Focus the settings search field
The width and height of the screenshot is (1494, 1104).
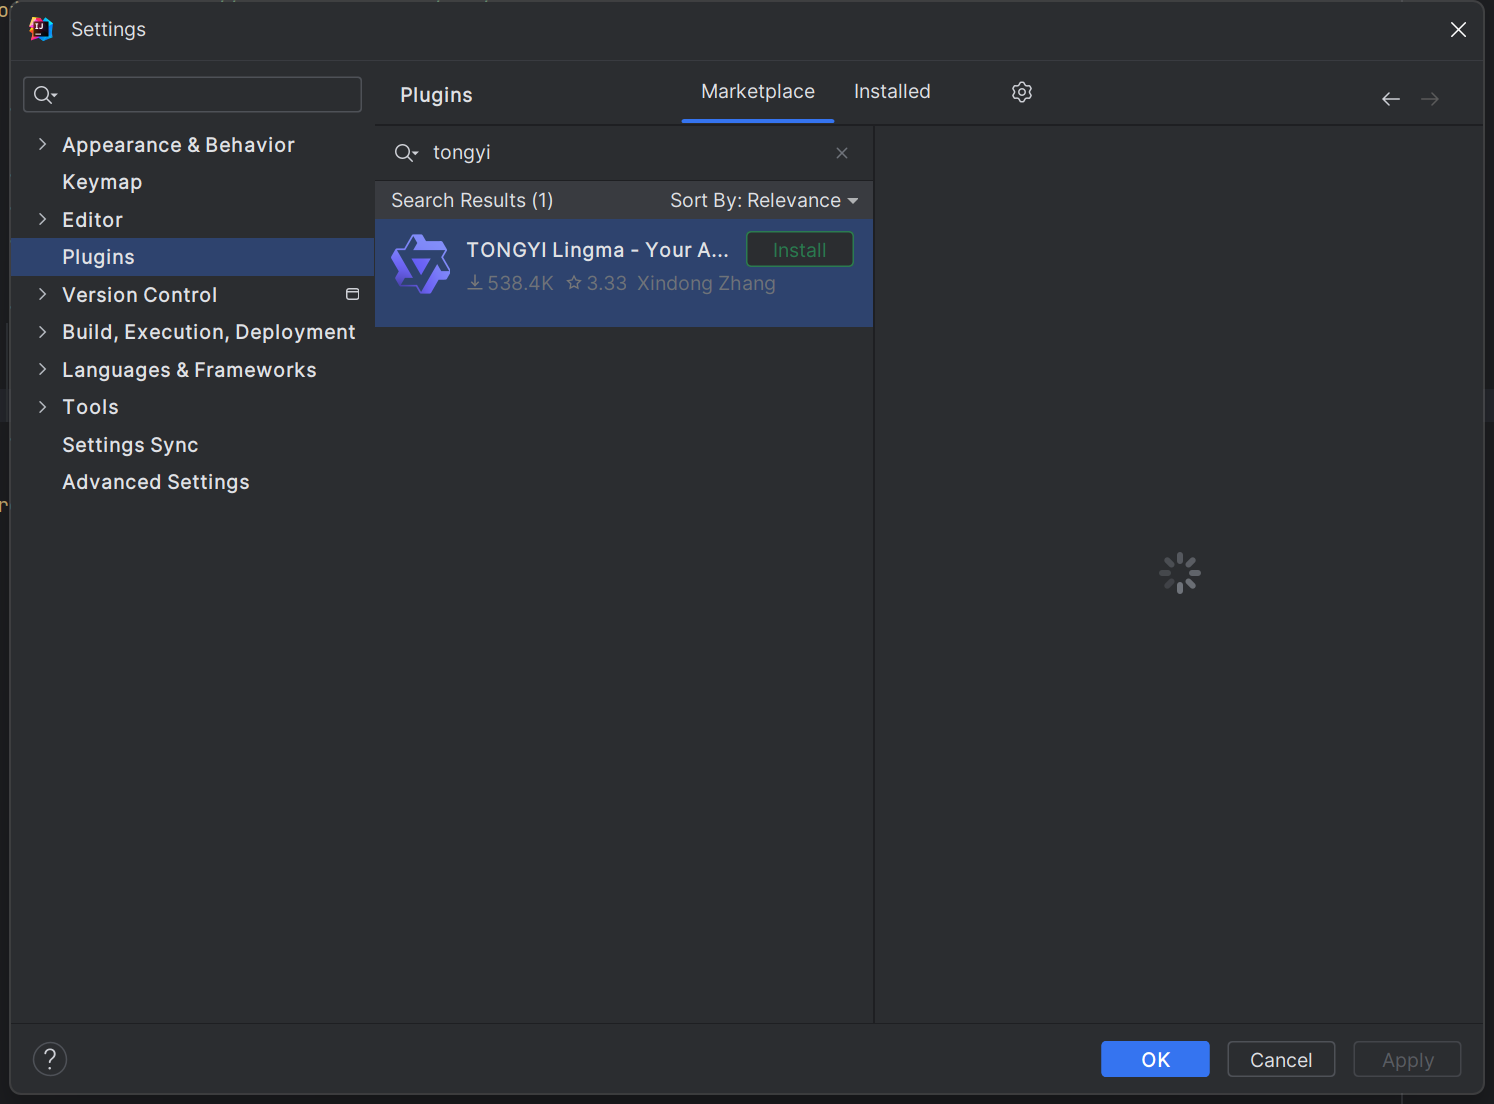(192, 95)
